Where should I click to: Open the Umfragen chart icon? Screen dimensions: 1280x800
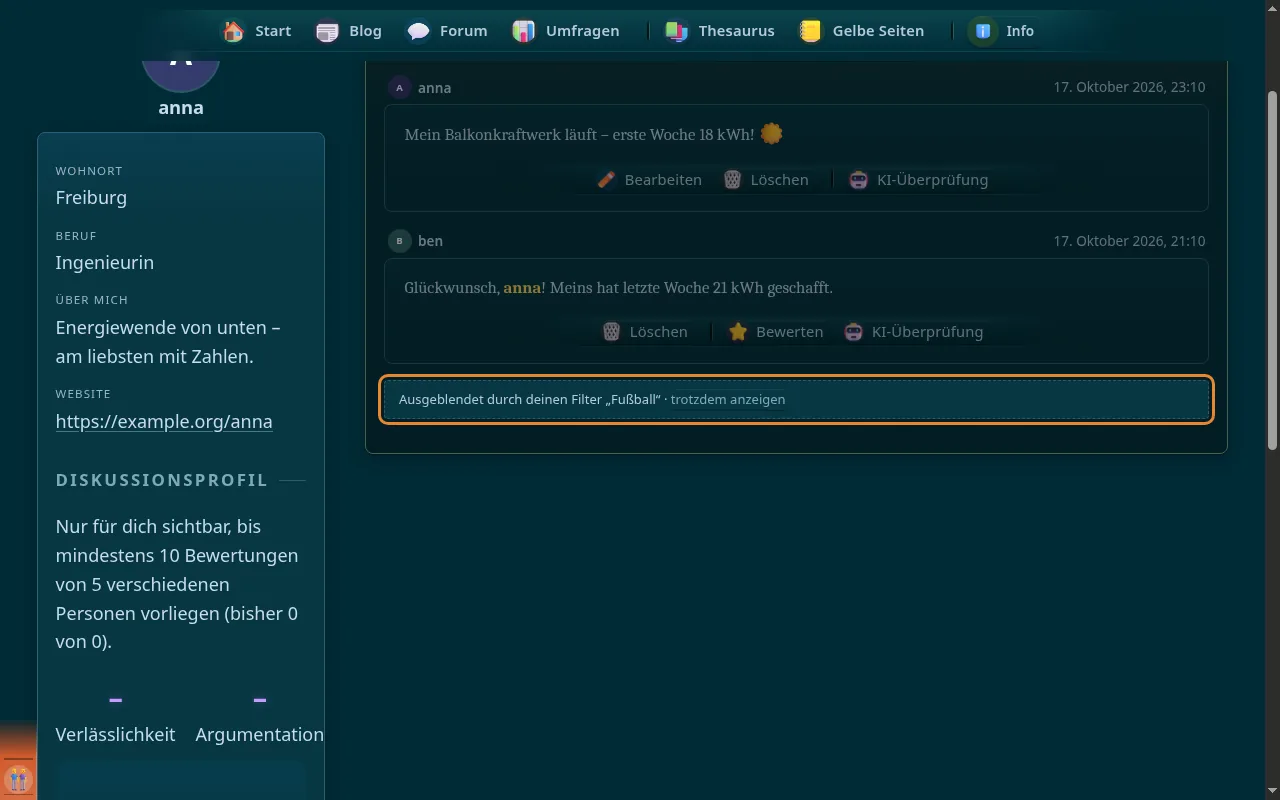point(524,31)
